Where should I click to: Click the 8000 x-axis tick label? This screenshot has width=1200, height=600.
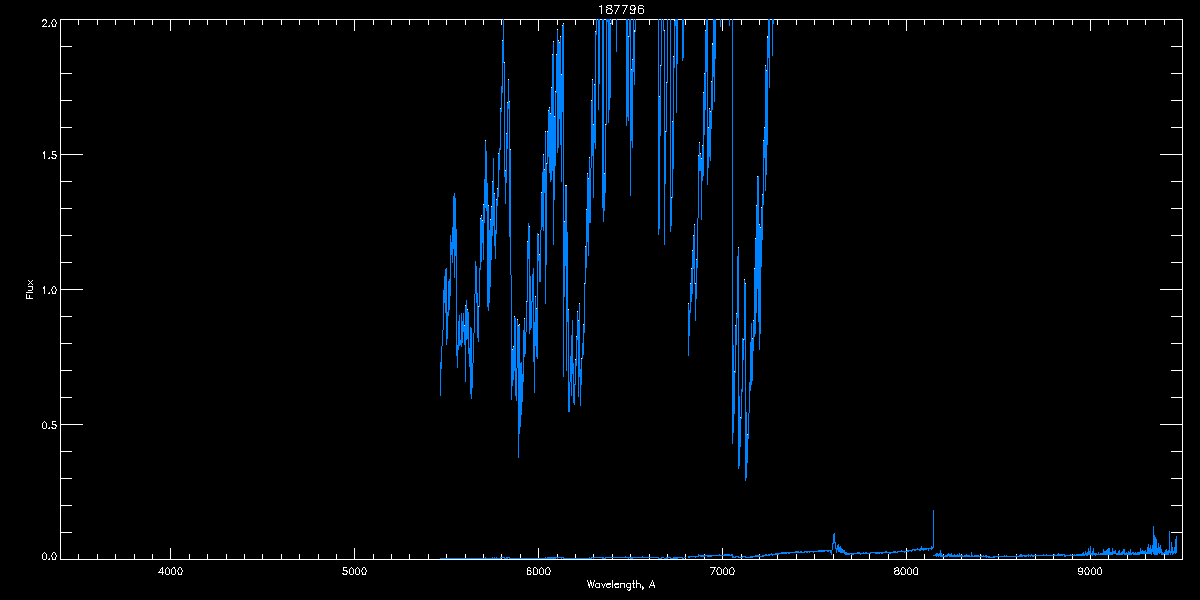coord(906,571)
